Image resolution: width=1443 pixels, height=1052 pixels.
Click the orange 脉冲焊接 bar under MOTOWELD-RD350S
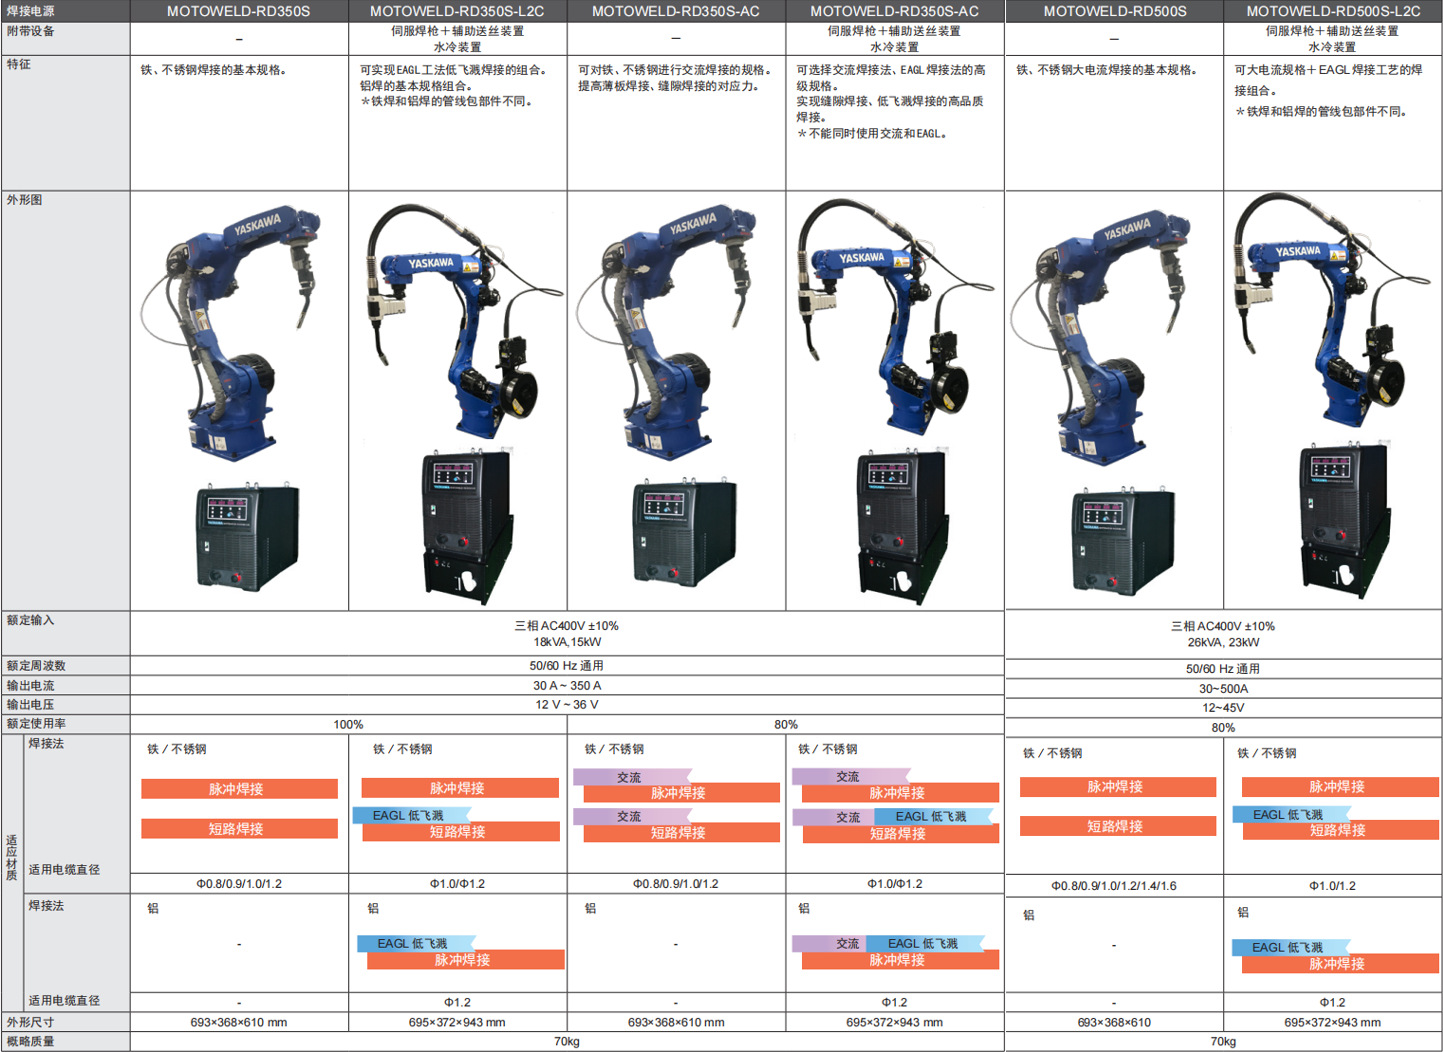click(x=239, y=789)
